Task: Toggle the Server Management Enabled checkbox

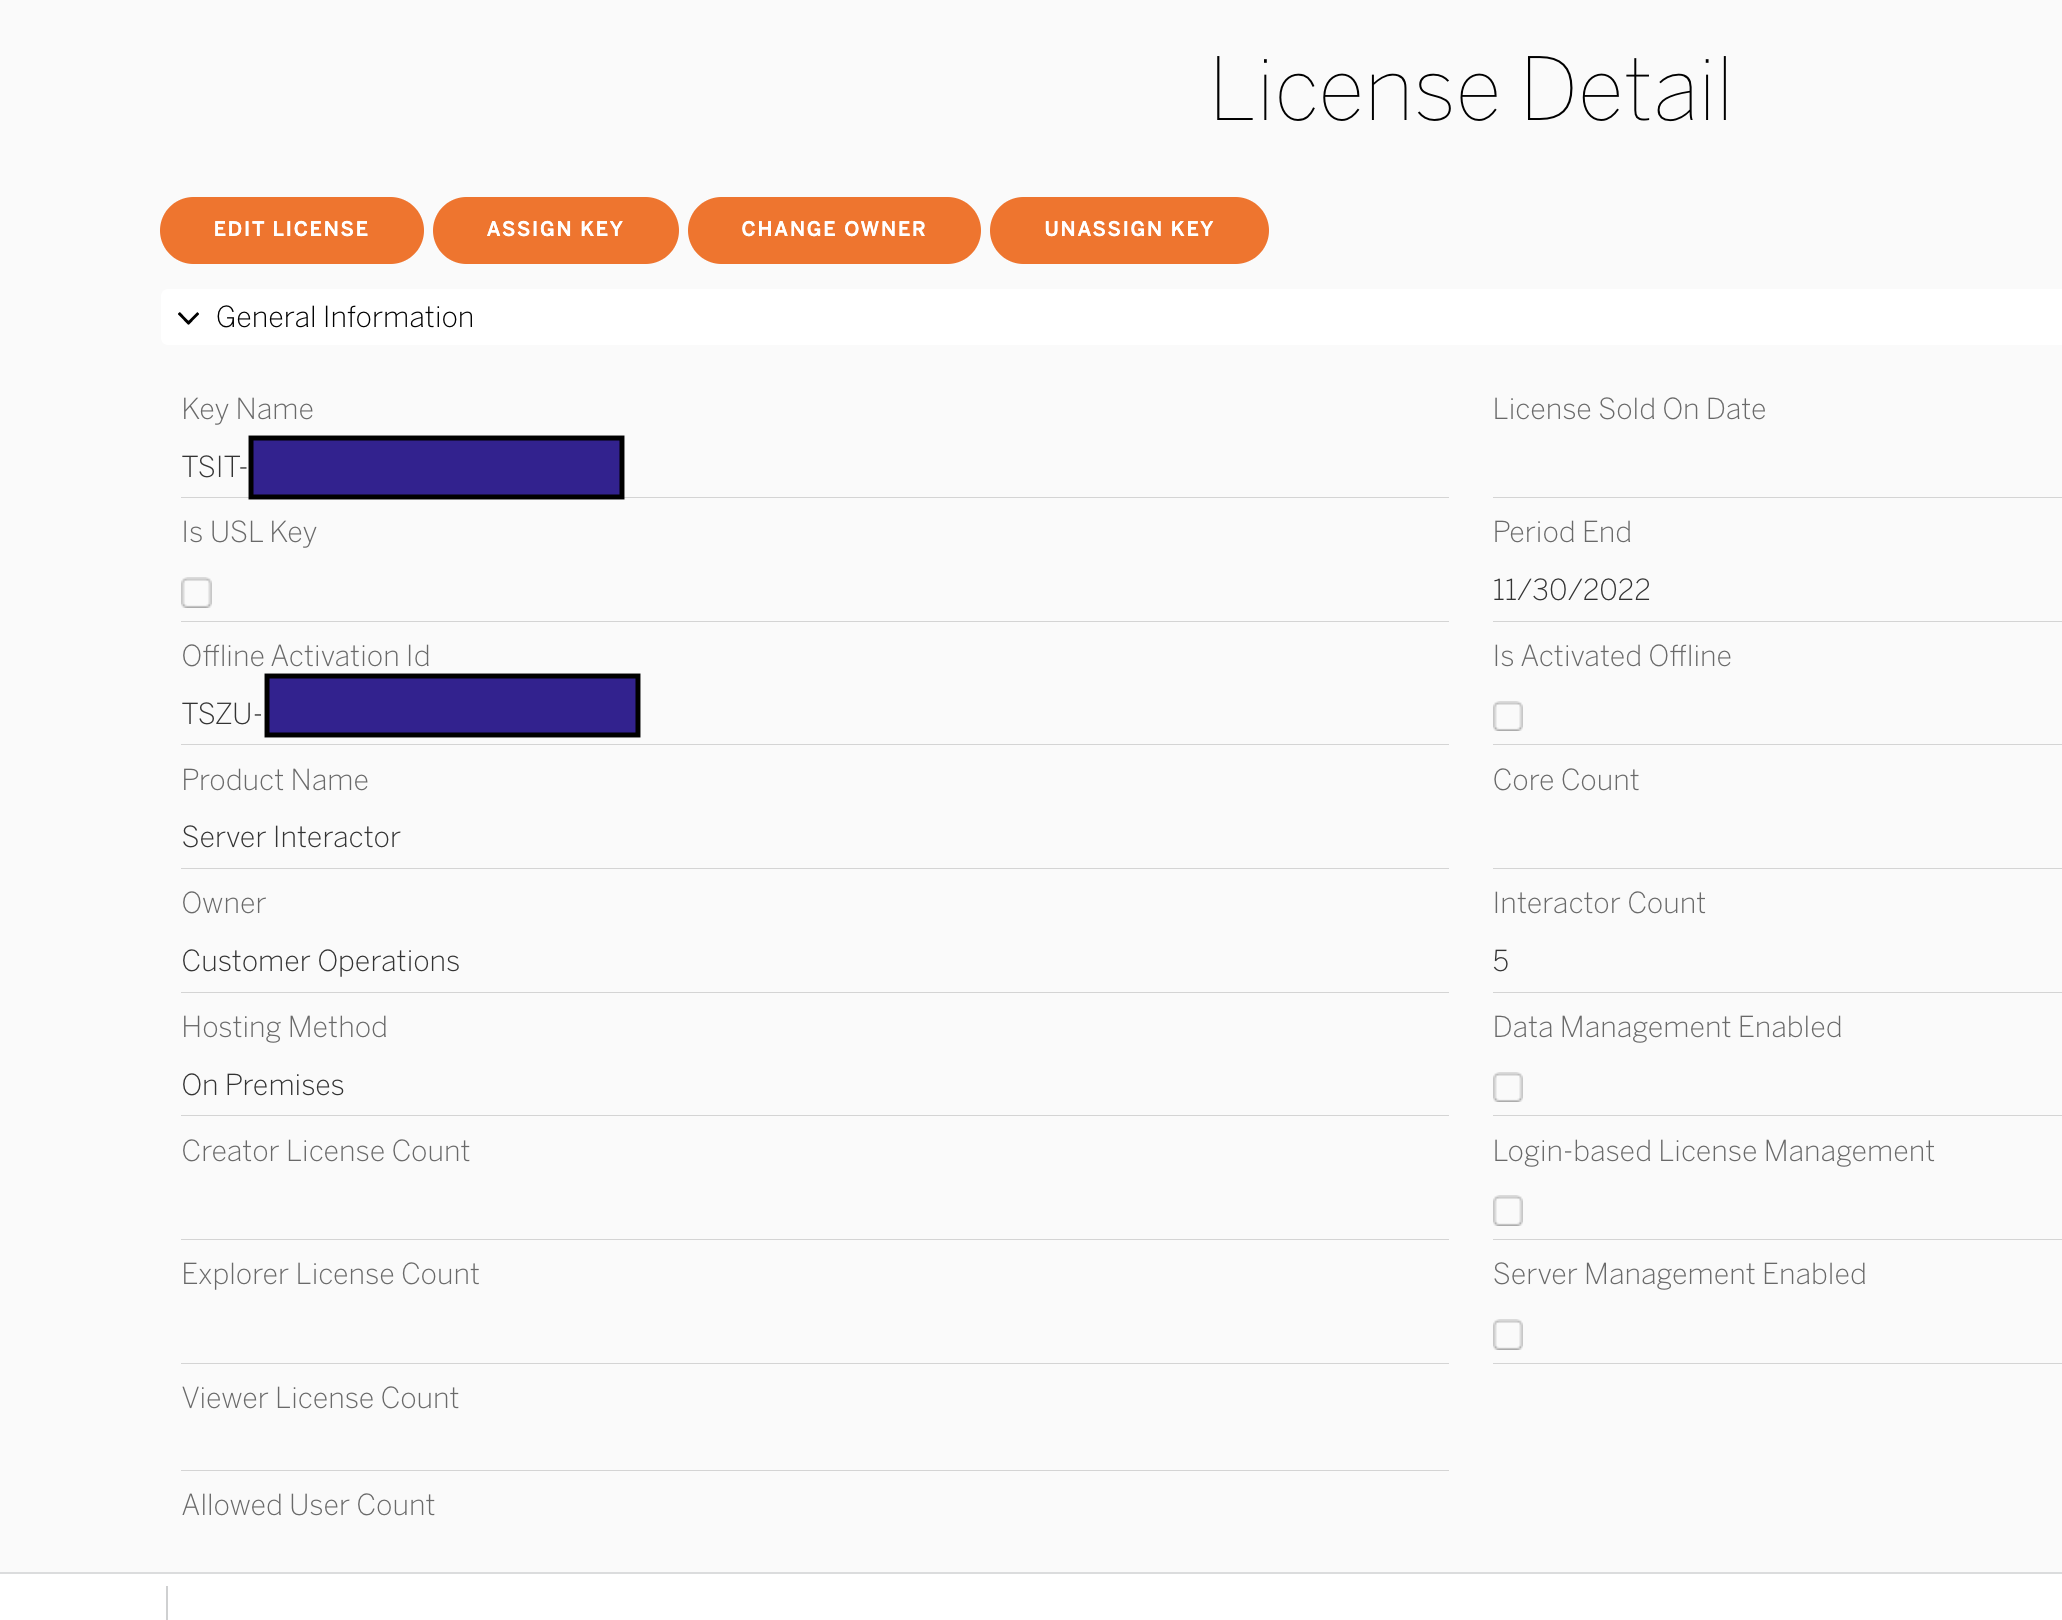Action: coord(1507,1335)
